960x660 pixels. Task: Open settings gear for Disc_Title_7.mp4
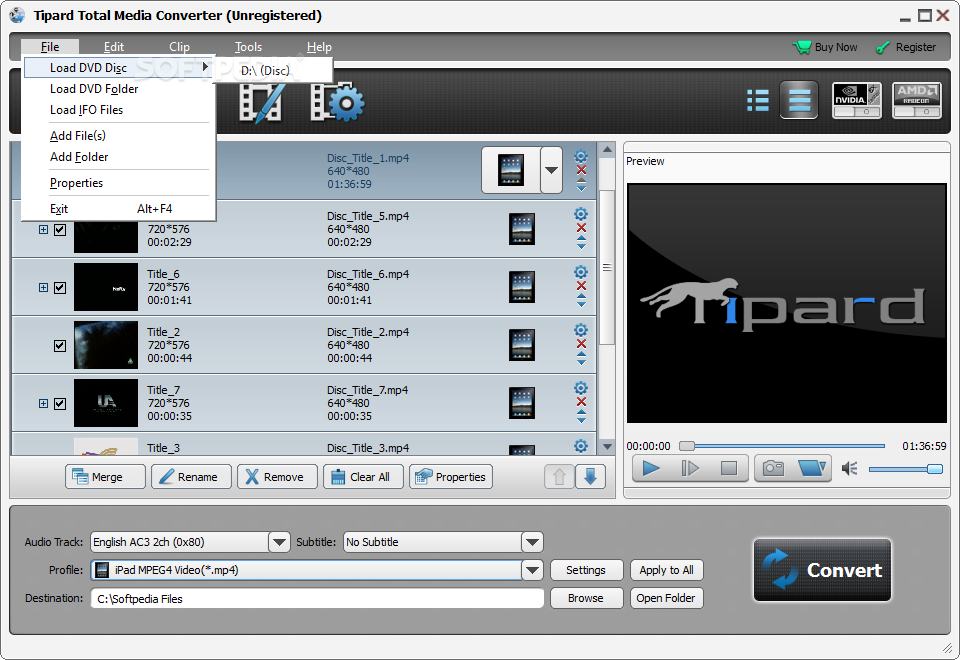581,388
